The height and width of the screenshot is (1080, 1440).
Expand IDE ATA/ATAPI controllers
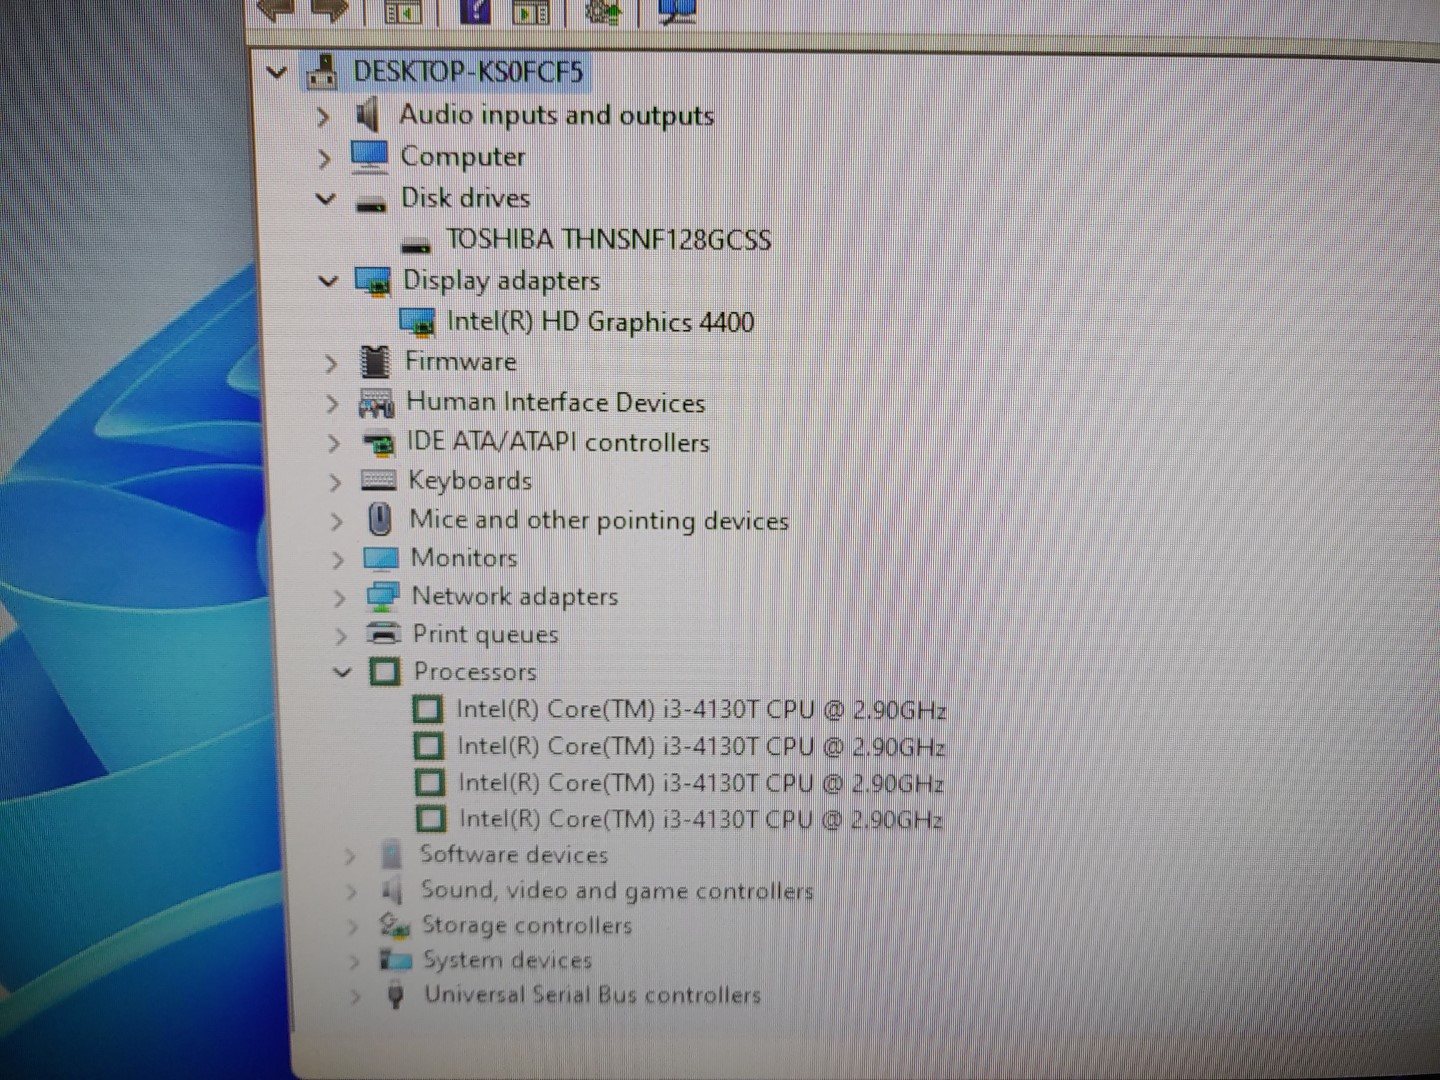[x=334, y=443]
